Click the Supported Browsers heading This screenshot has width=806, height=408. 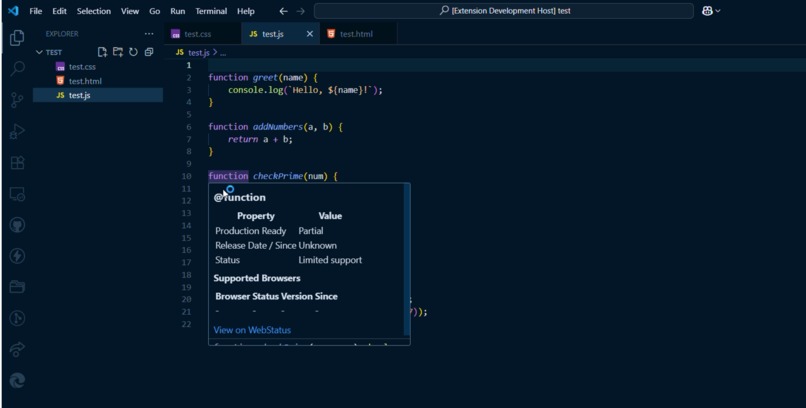pyautogui.click(x=257, y=278)
